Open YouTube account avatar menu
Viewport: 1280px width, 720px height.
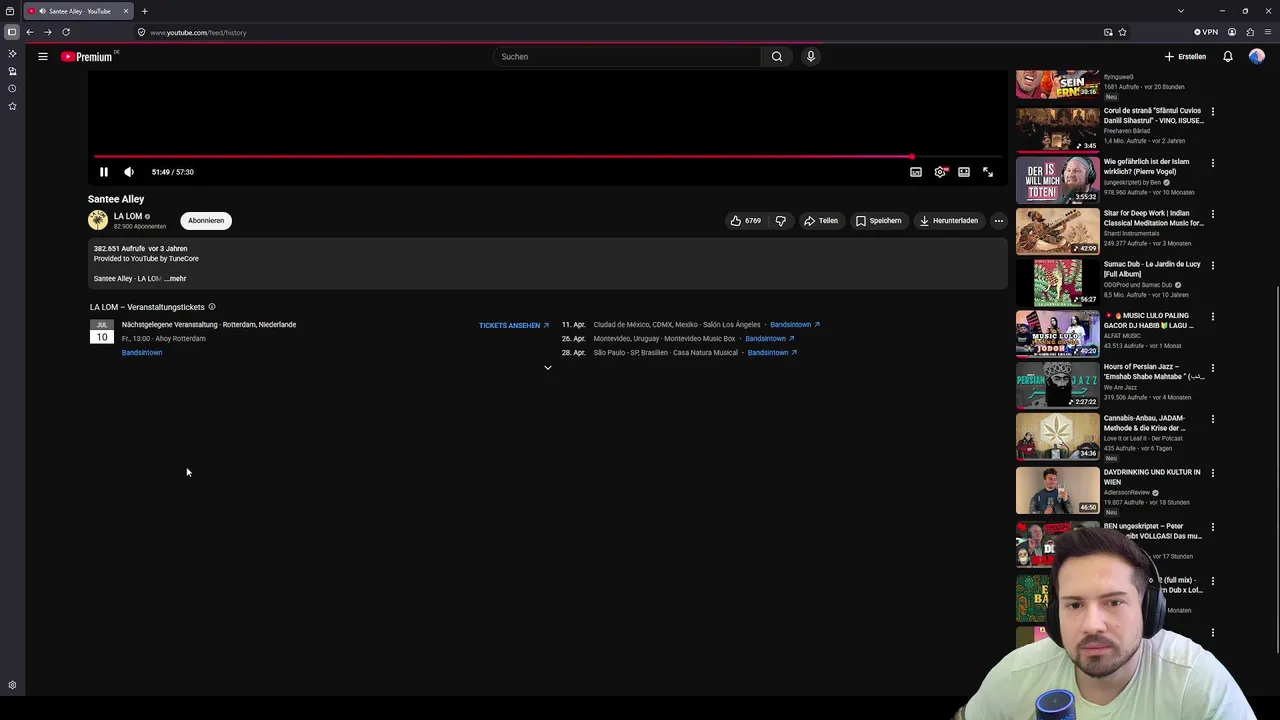1257,57
